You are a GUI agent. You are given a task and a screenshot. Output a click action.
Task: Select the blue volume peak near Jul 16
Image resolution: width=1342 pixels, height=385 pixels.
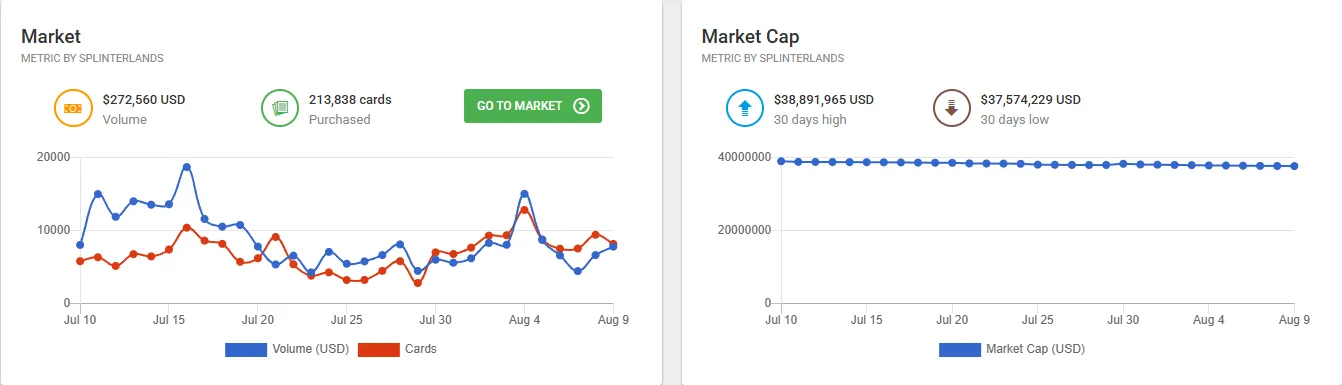[186, 167]
